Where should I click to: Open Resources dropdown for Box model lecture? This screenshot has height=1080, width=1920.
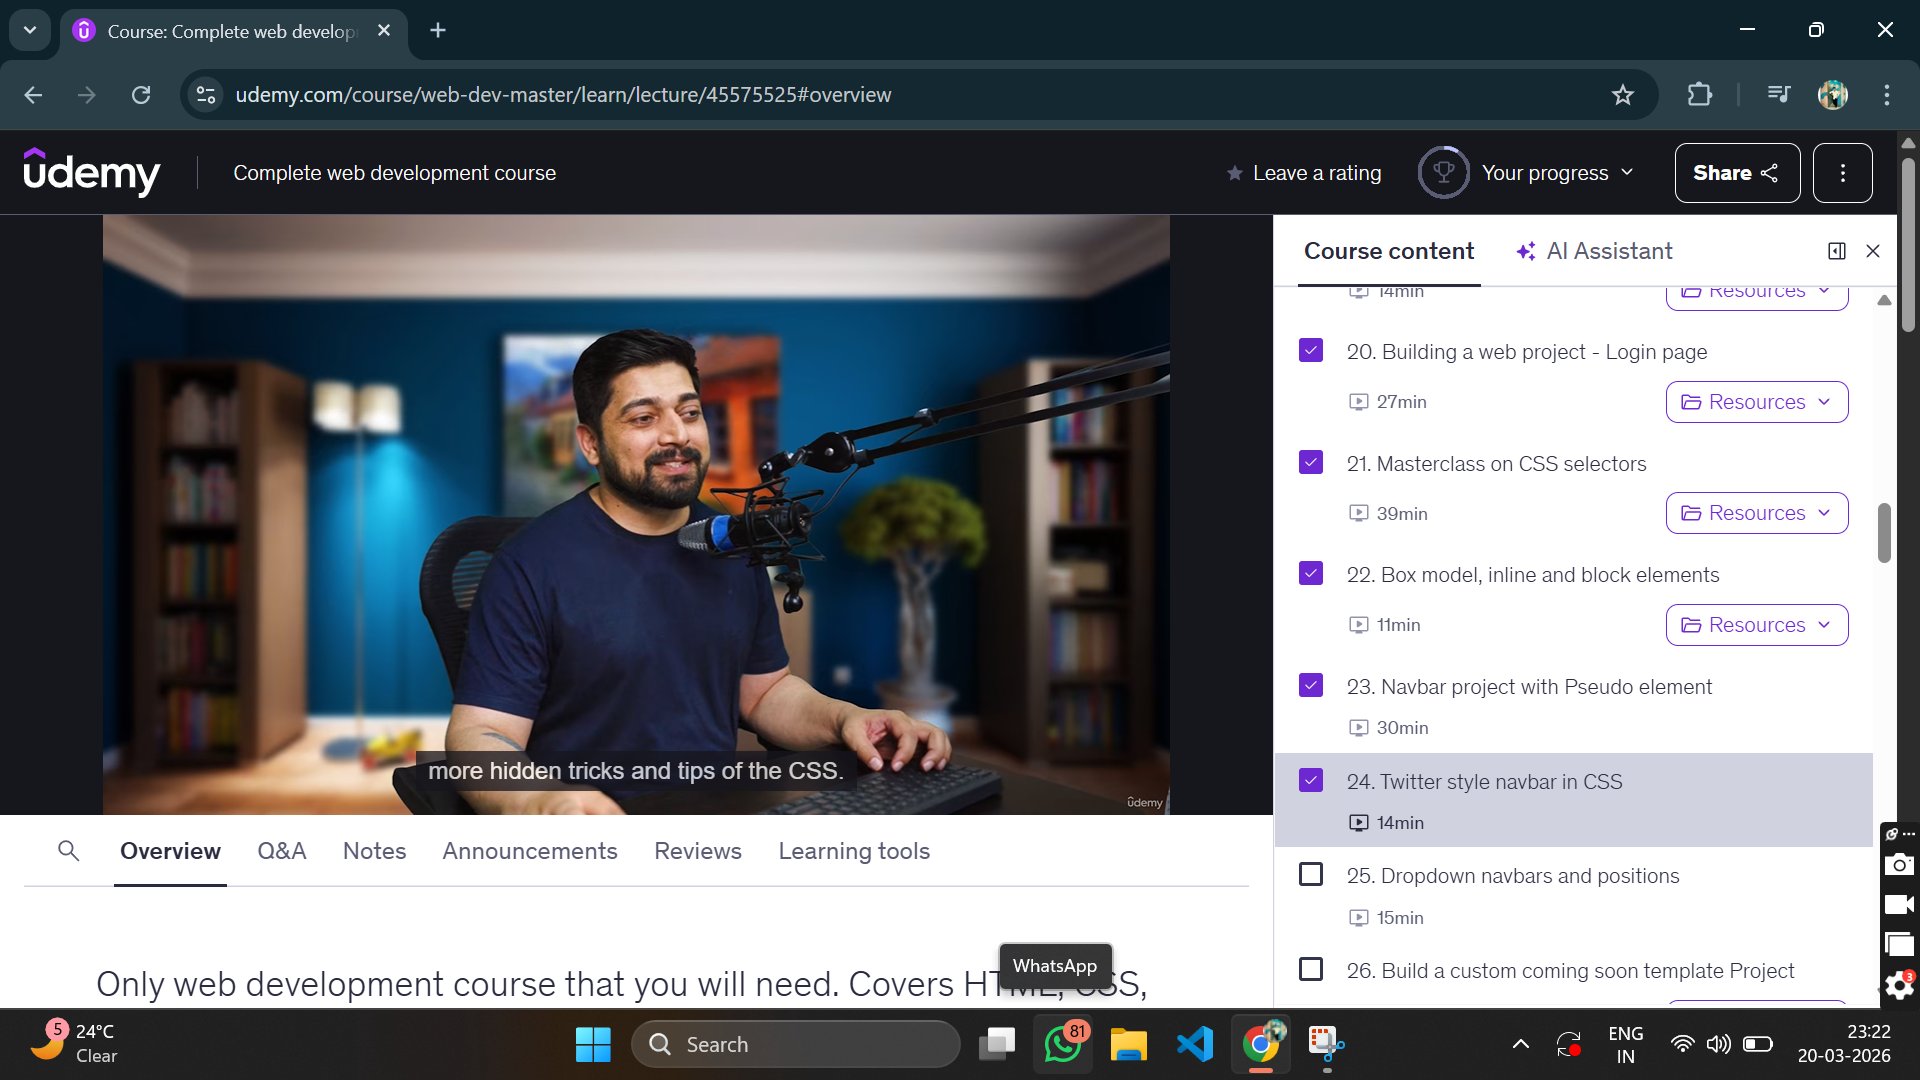pyautogui.click(x=1756, y=625)
